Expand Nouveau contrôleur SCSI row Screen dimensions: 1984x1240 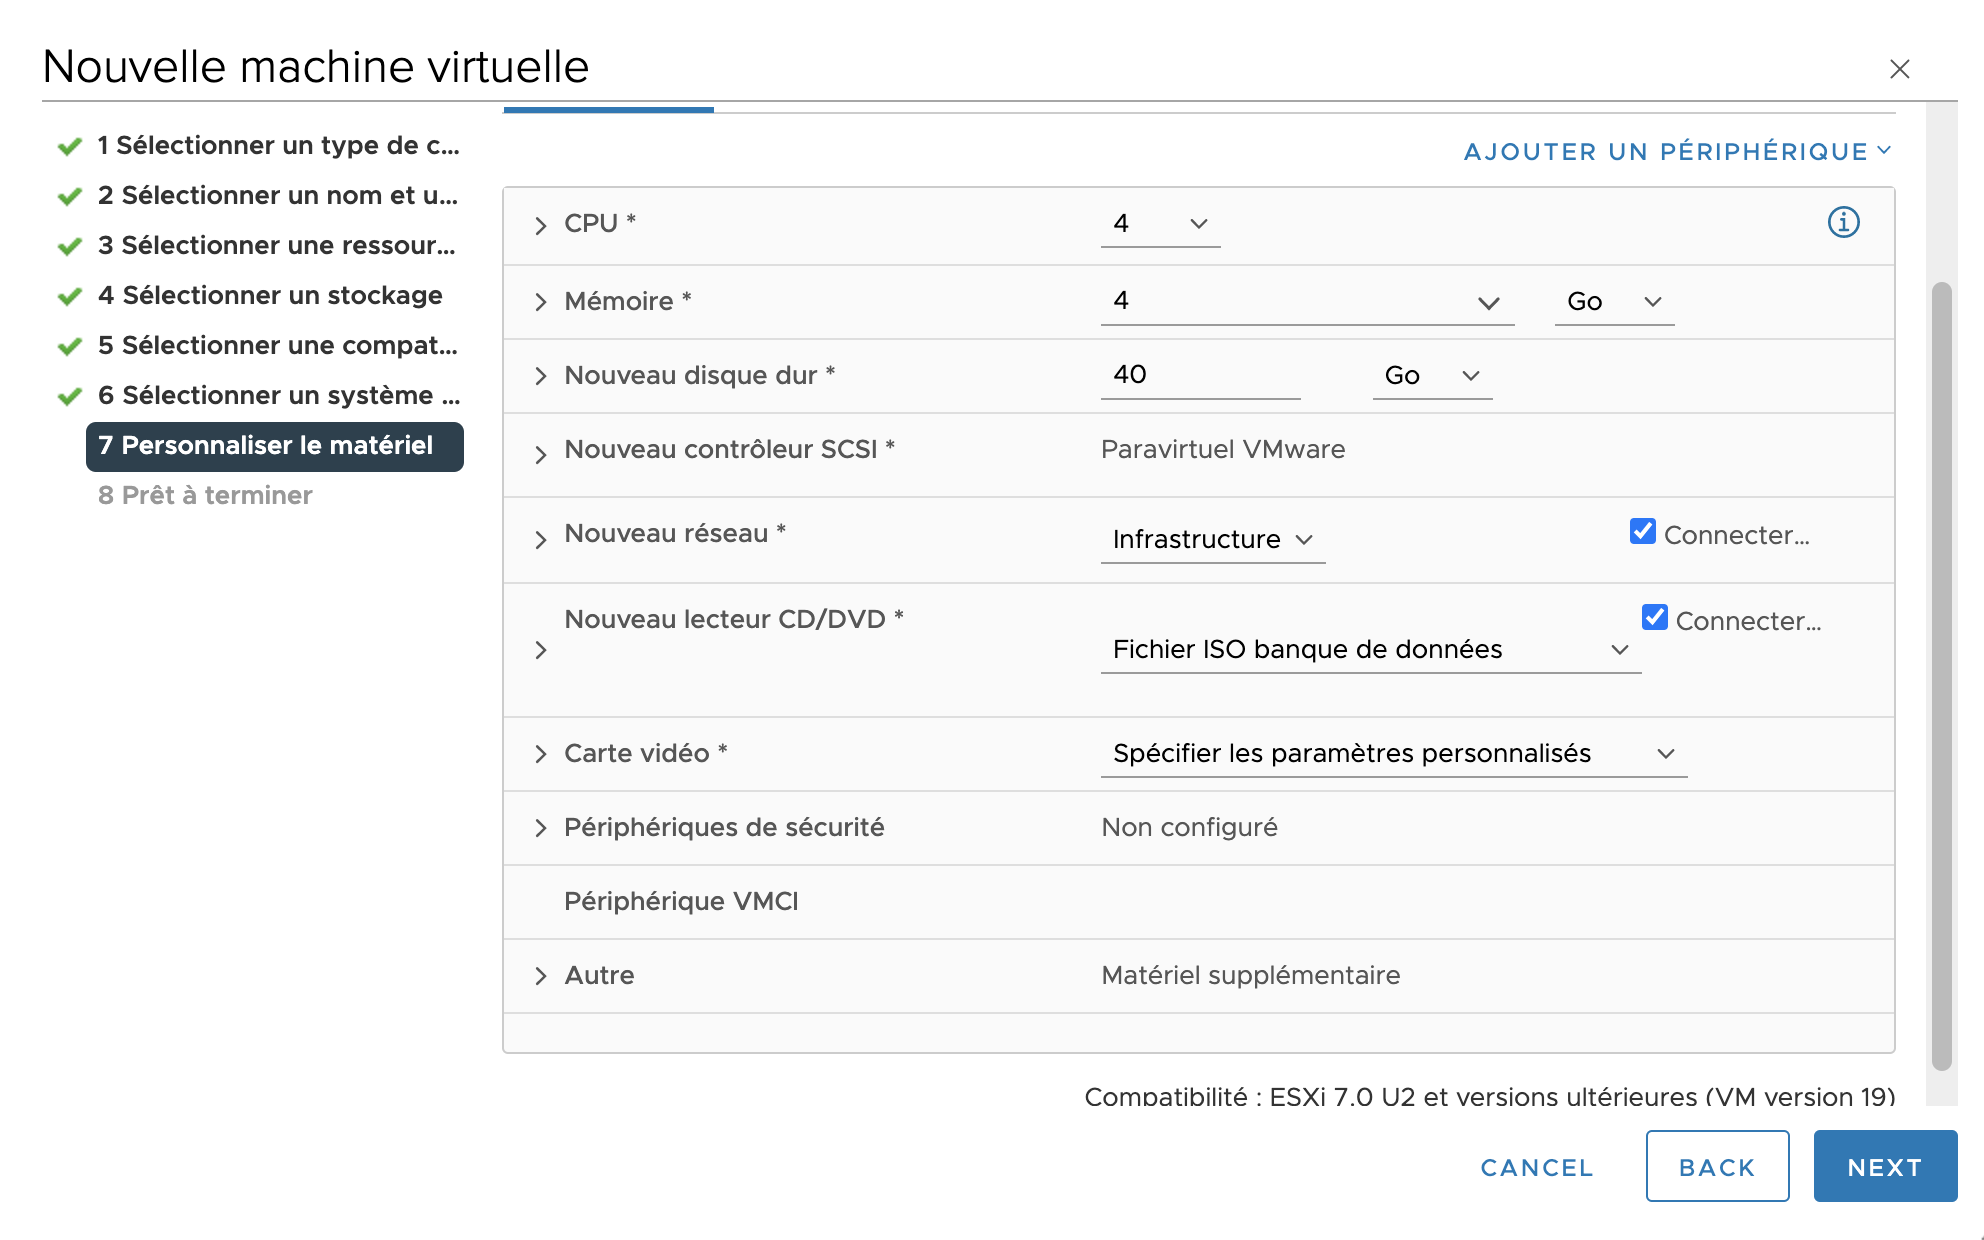pos(540,455)
